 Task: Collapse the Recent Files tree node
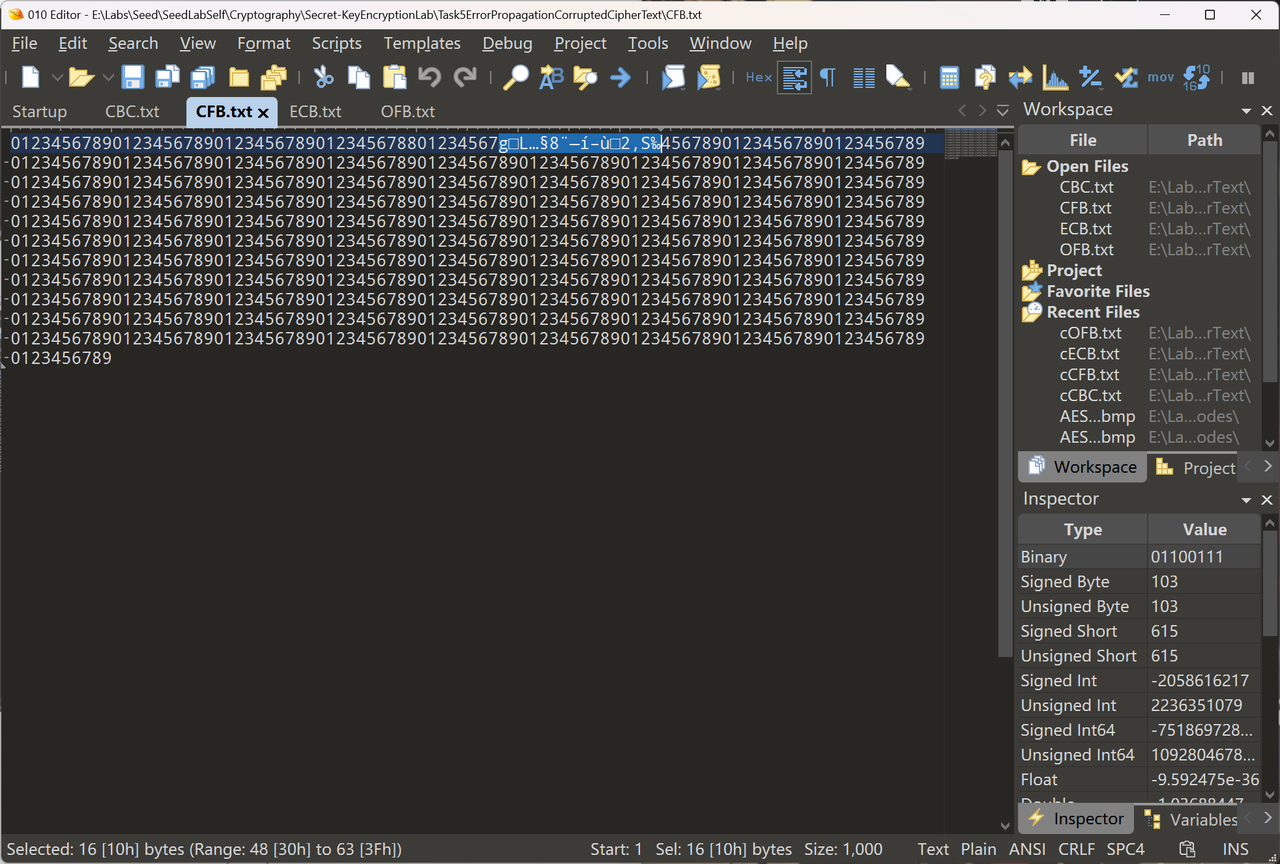(x=1031, y=312)
